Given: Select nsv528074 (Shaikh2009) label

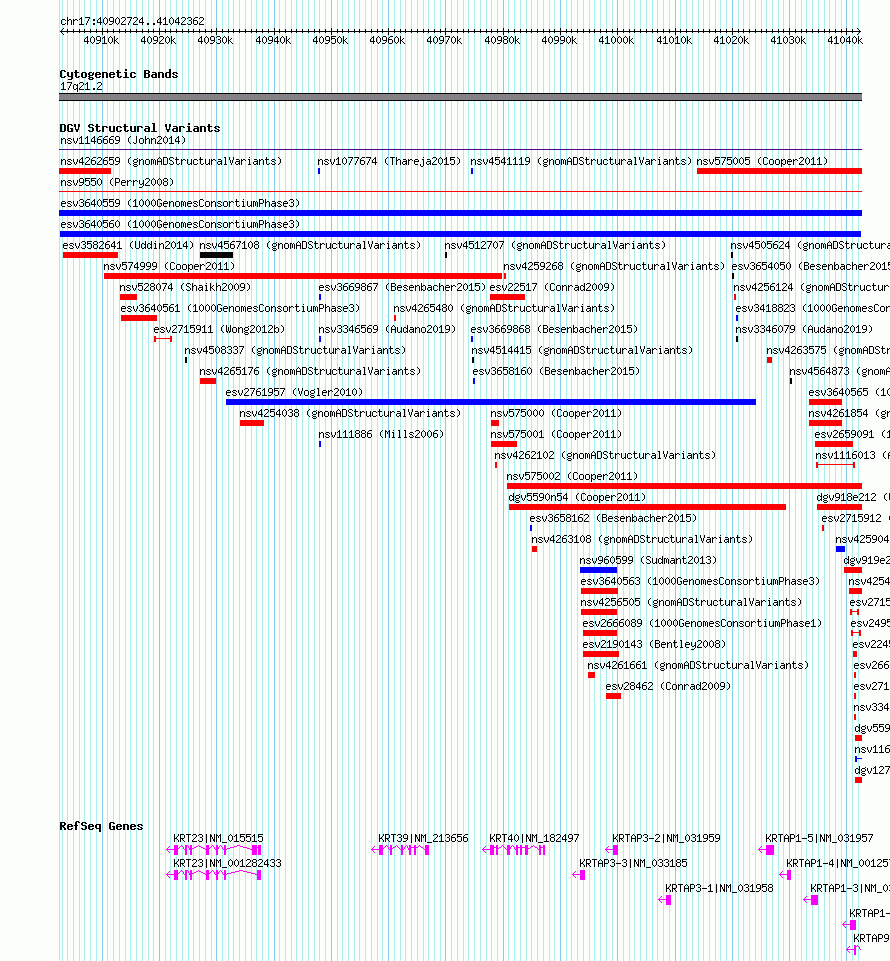Looking at the screenshot, I should [185, 287].
